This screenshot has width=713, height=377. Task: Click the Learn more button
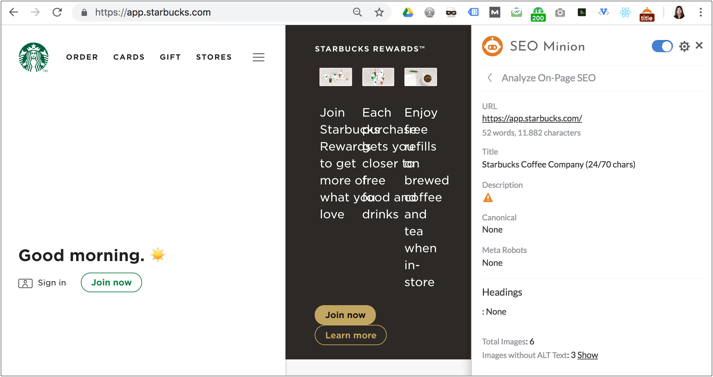click(351, 335)
